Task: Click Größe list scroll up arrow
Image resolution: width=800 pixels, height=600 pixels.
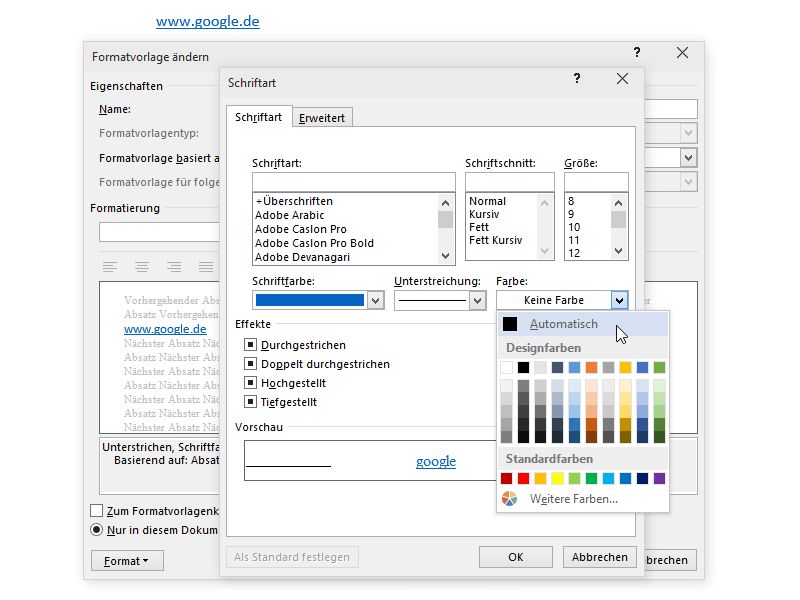Action: click(618, 203)
